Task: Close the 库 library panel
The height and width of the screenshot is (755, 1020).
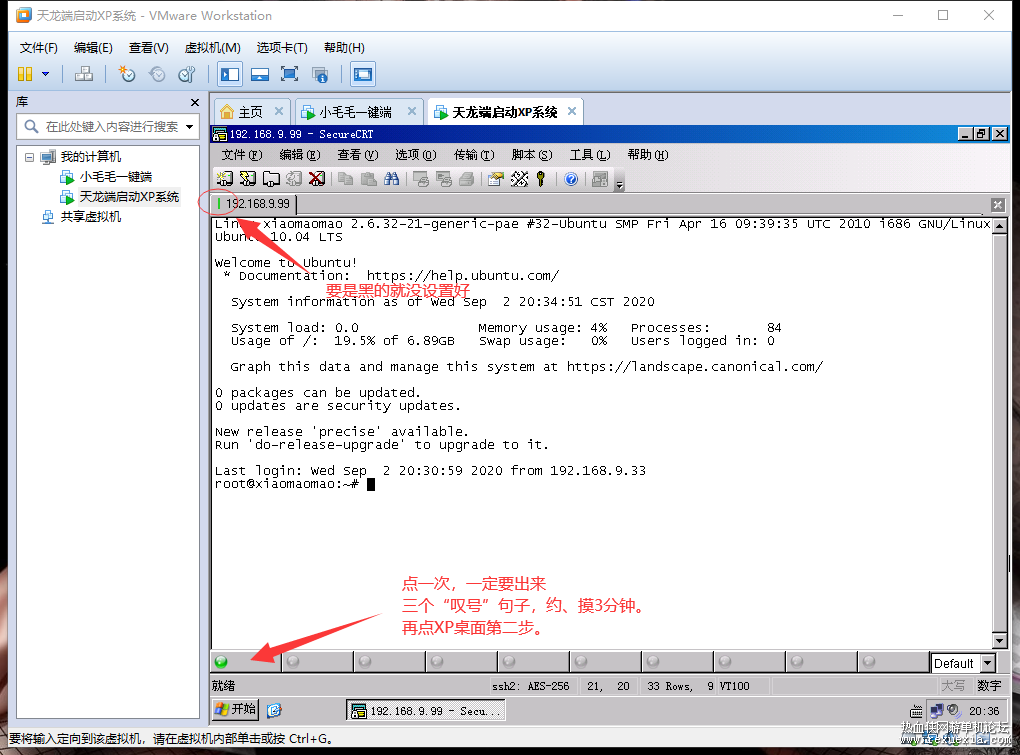Action: (195, 102)
